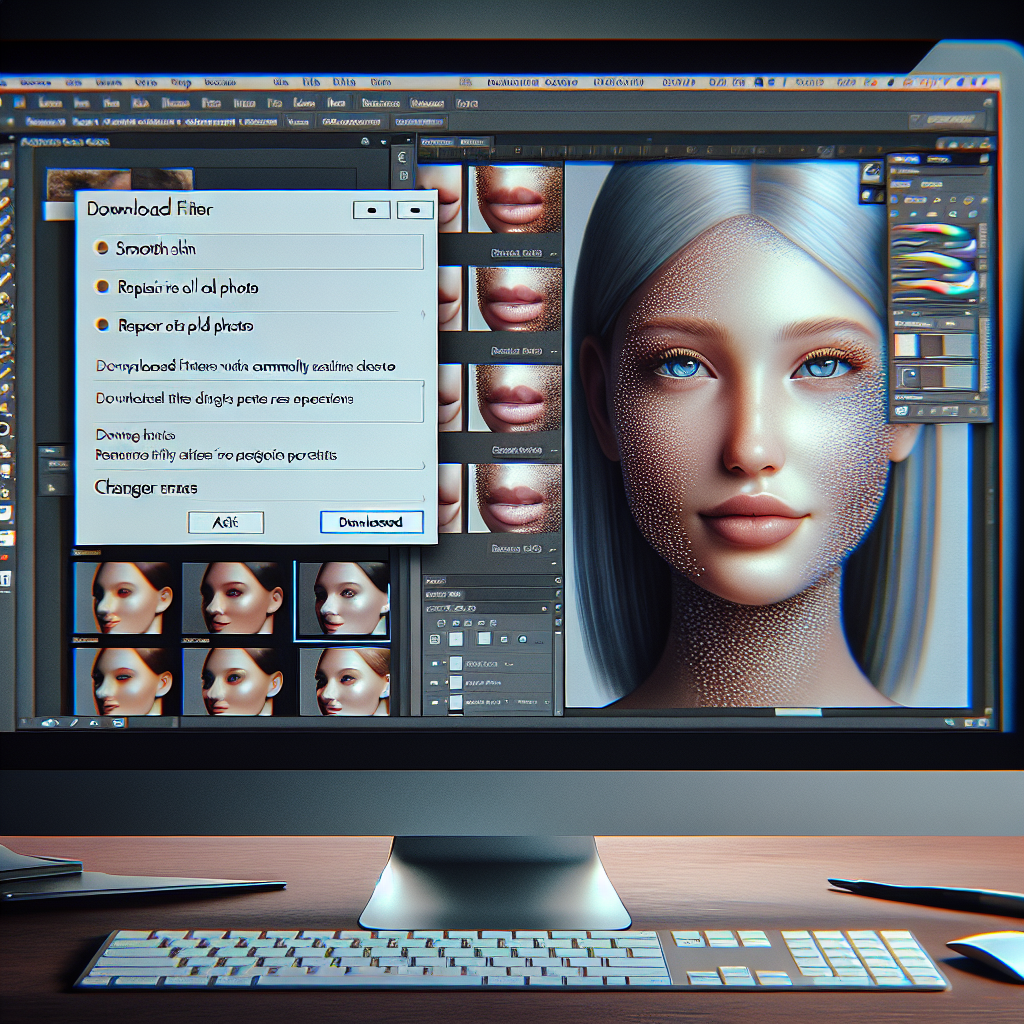Select the 'Smooth skin' radio option
The image size is (1024, 1024).
pos(101,248)
